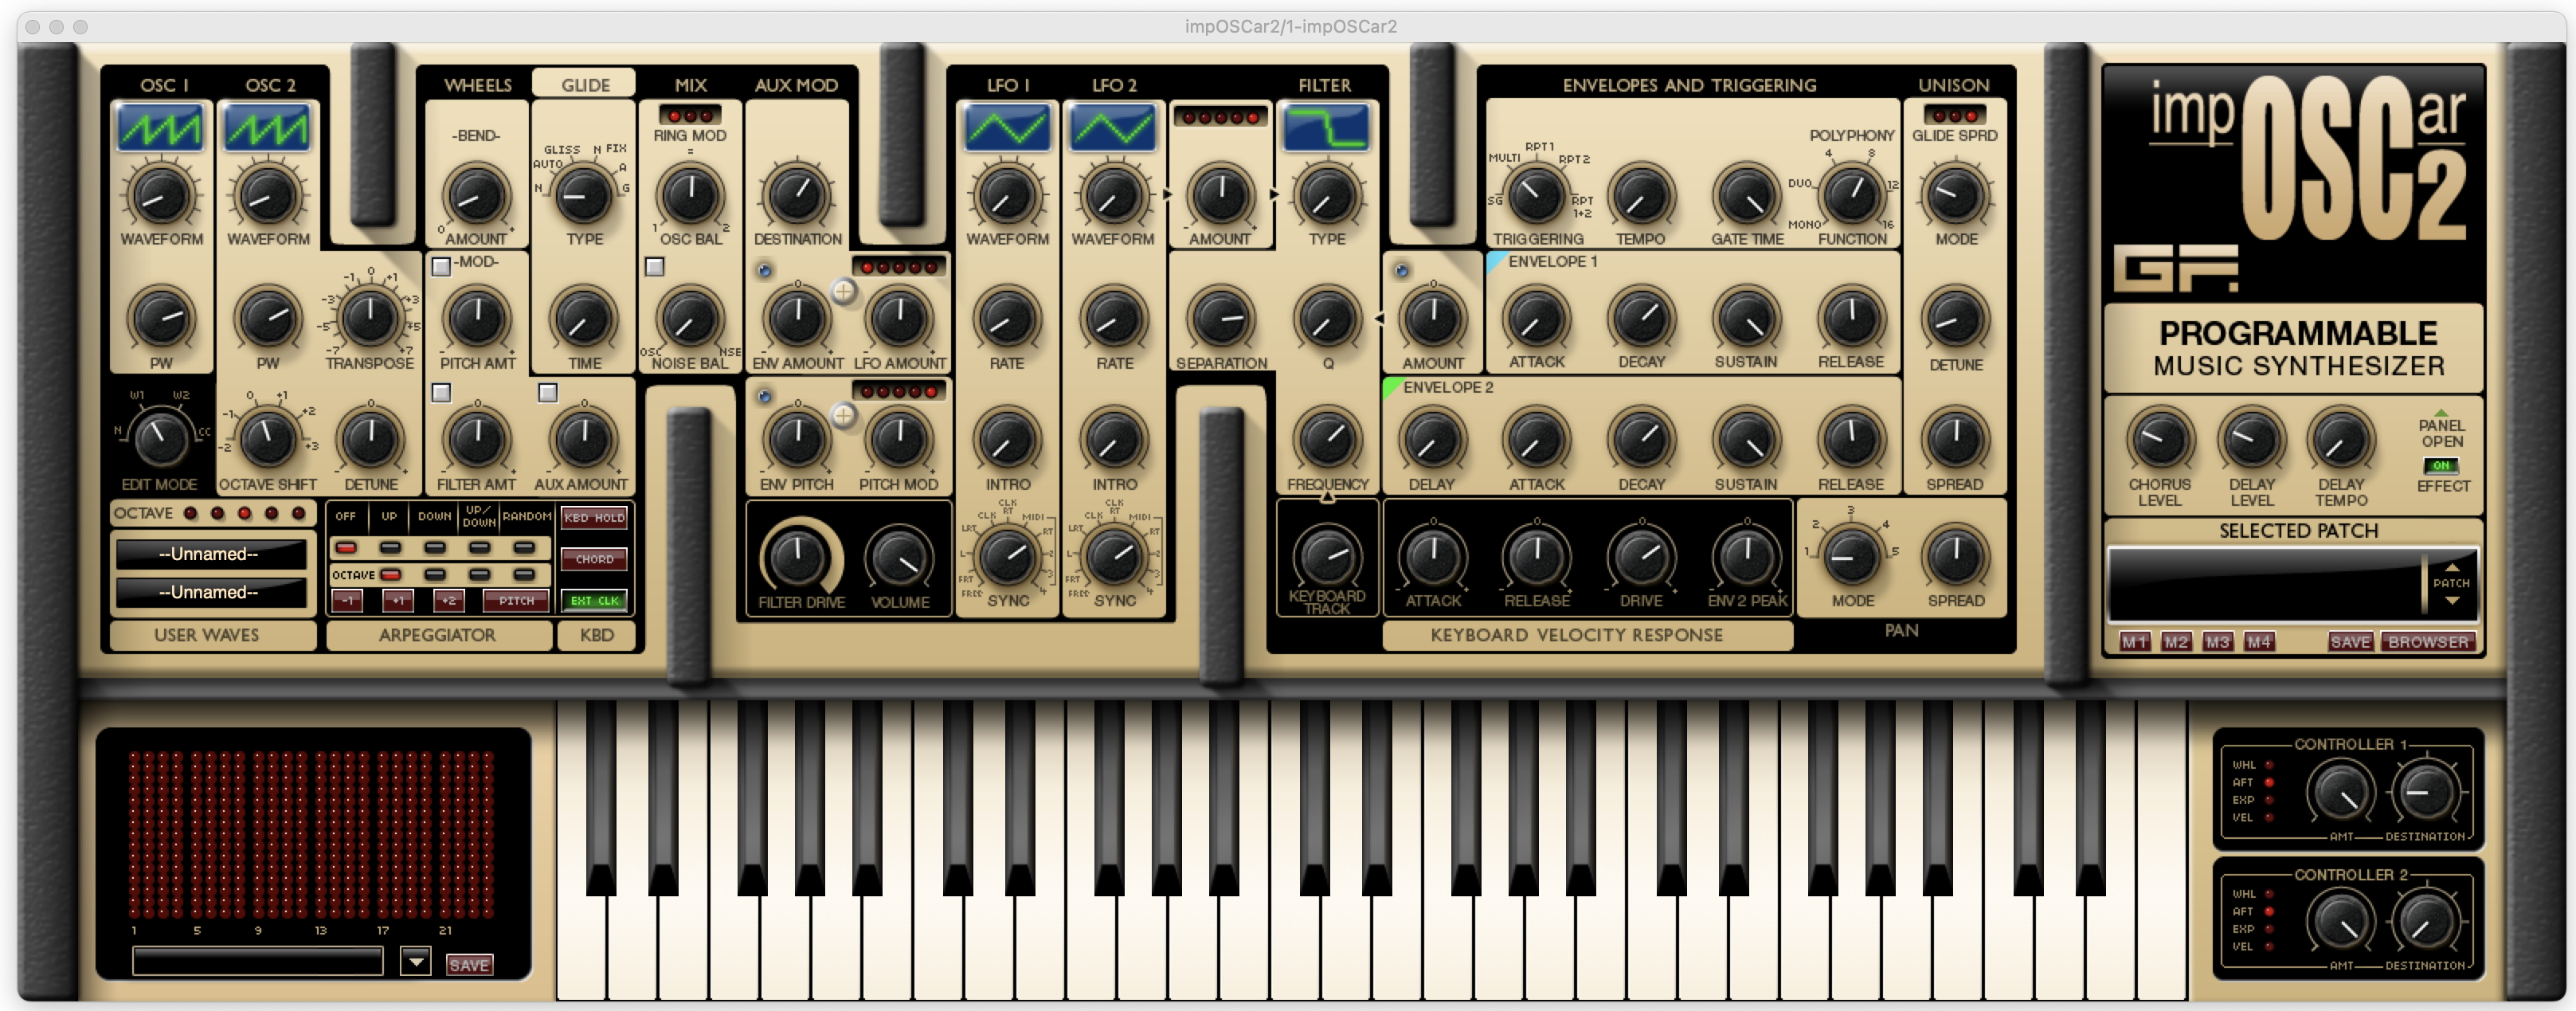The image size is (2576, 1011).
Task: Click the plus icon beside ENV PITCH knob
Action: 844,415
